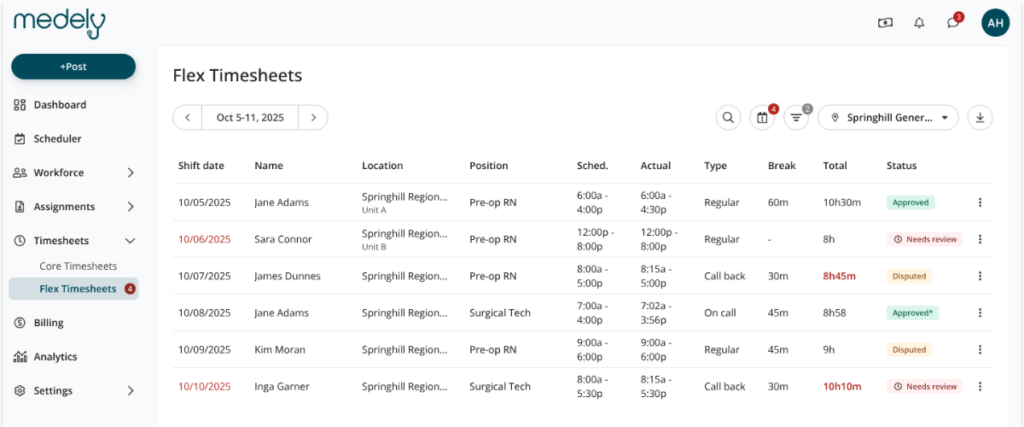
Task: Open the billing cash icon in header
Action: click(x=885, y=23)
